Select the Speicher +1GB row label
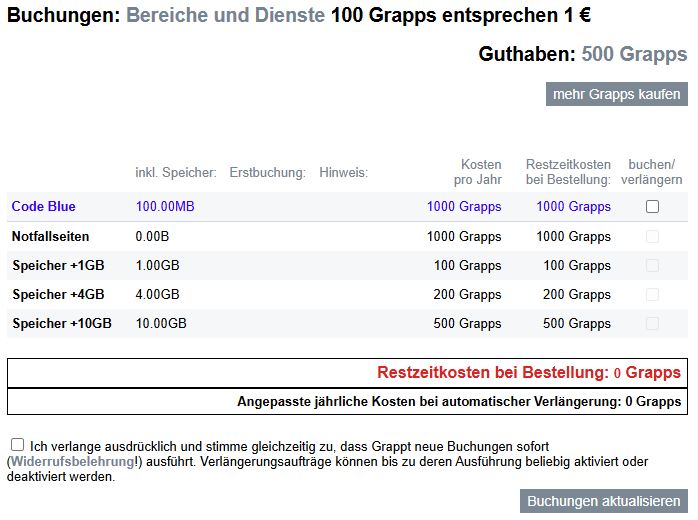Screen dimensions: 698x520 58,266
